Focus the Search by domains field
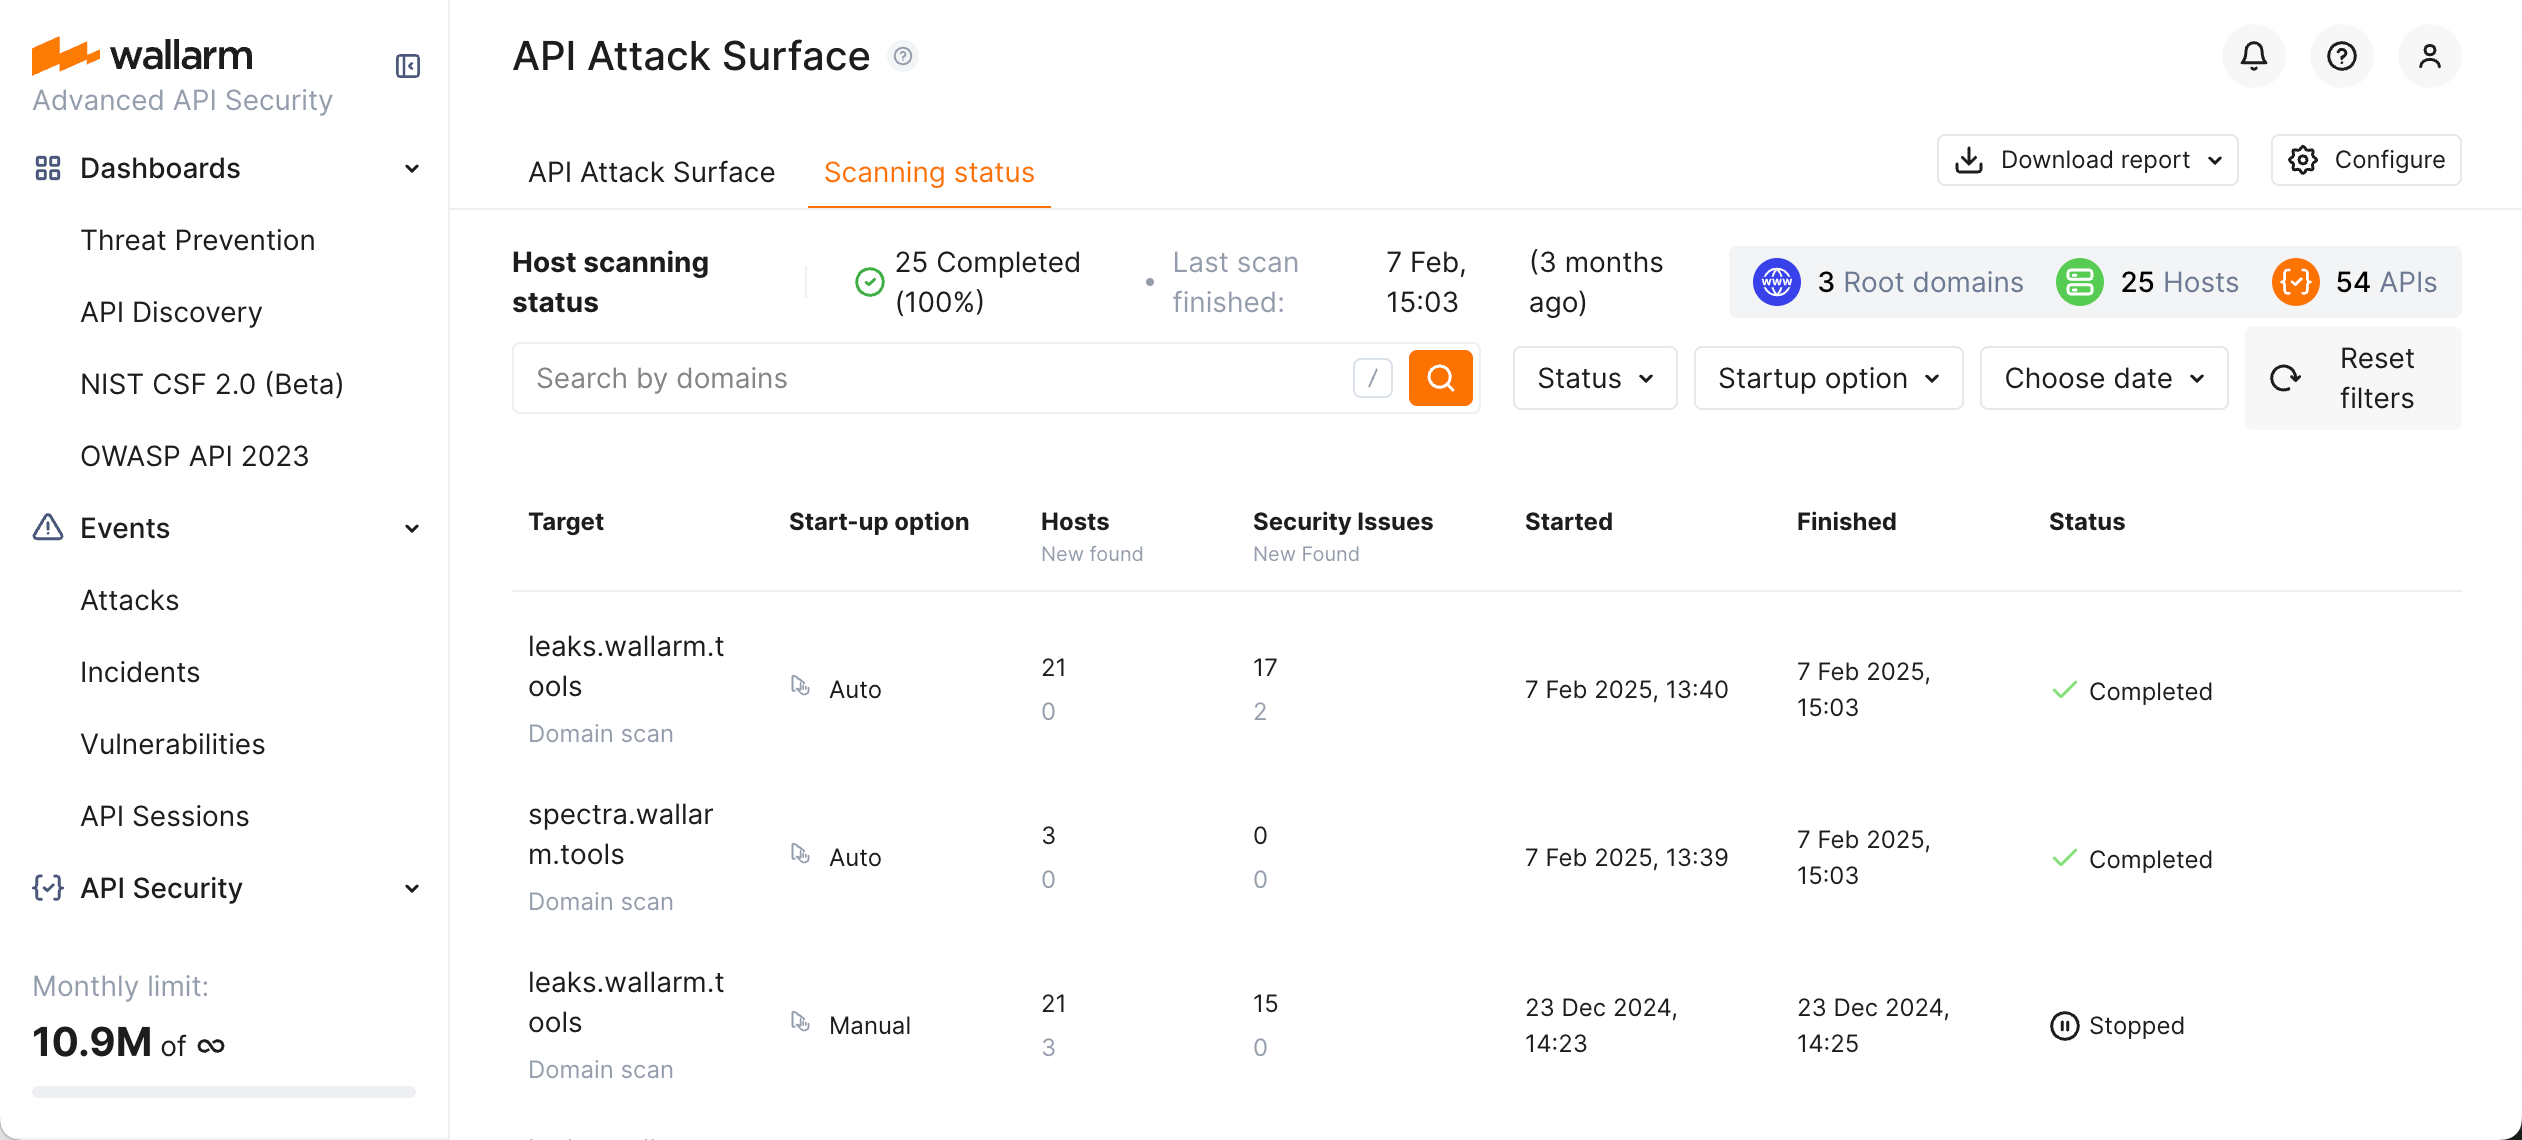Image resolution: width=2522 pixels, height=1140 pixels. coord(930,378)
